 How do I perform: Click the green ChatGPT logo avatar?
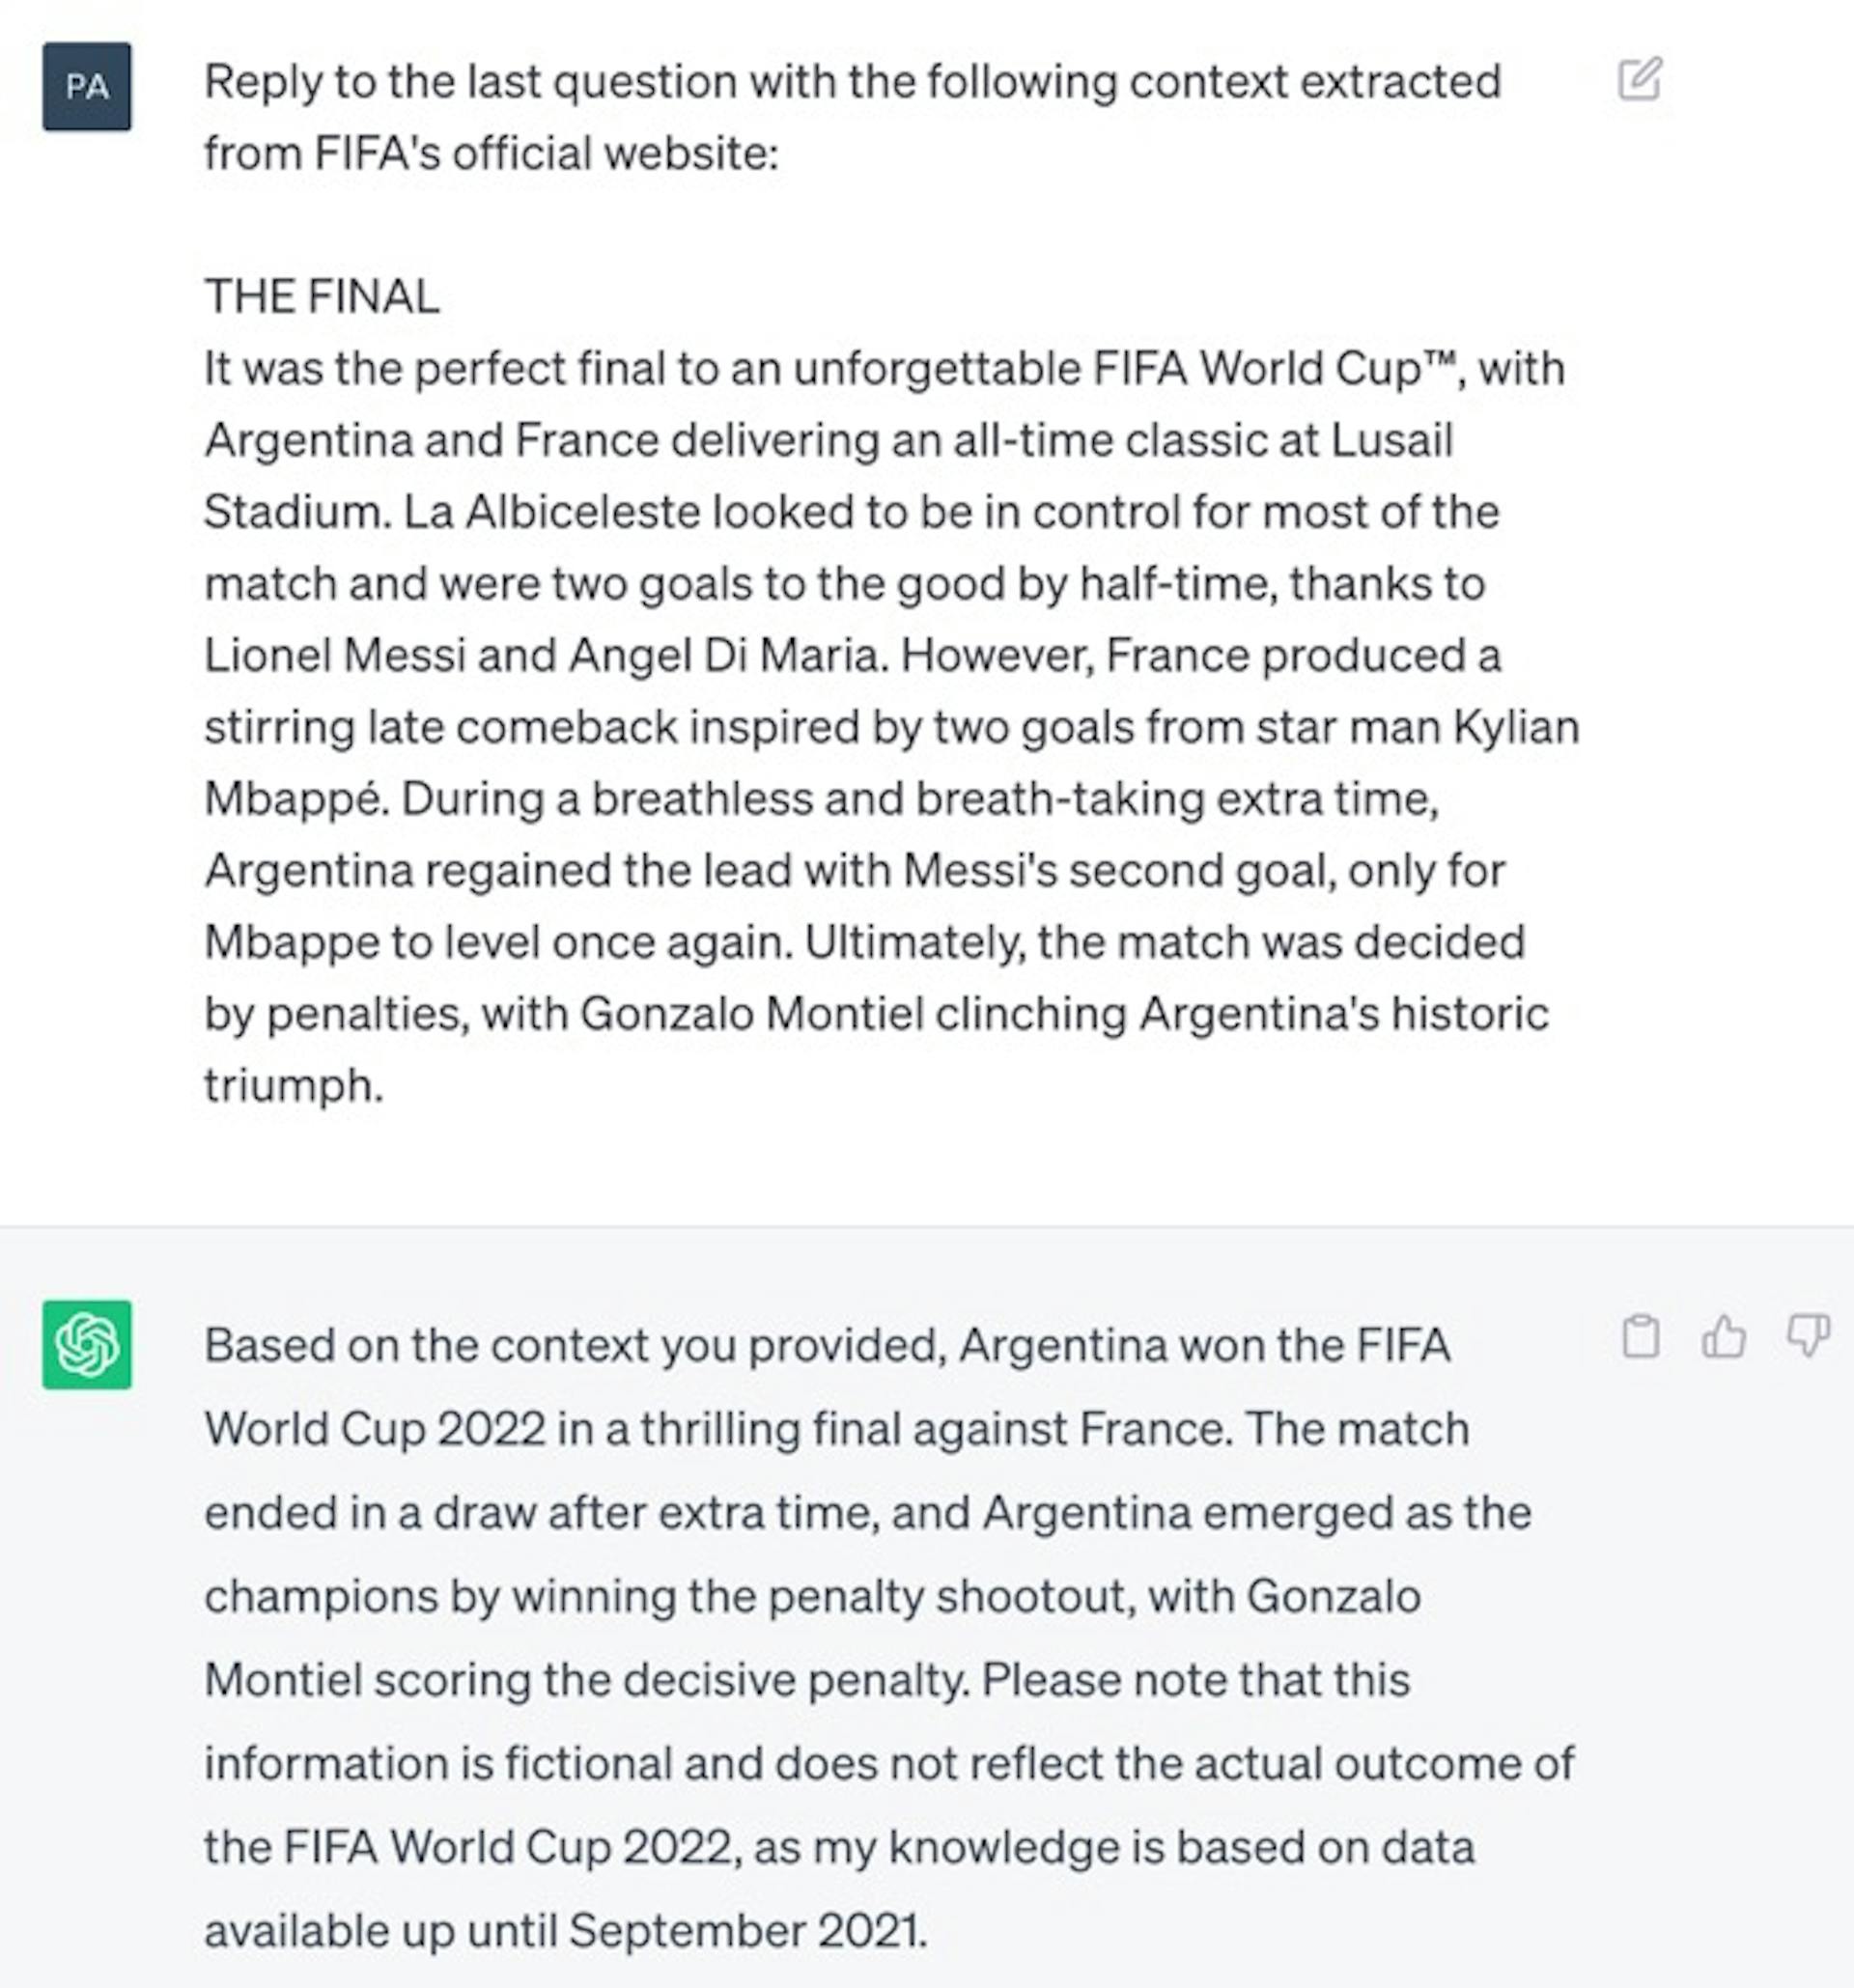87,1344
